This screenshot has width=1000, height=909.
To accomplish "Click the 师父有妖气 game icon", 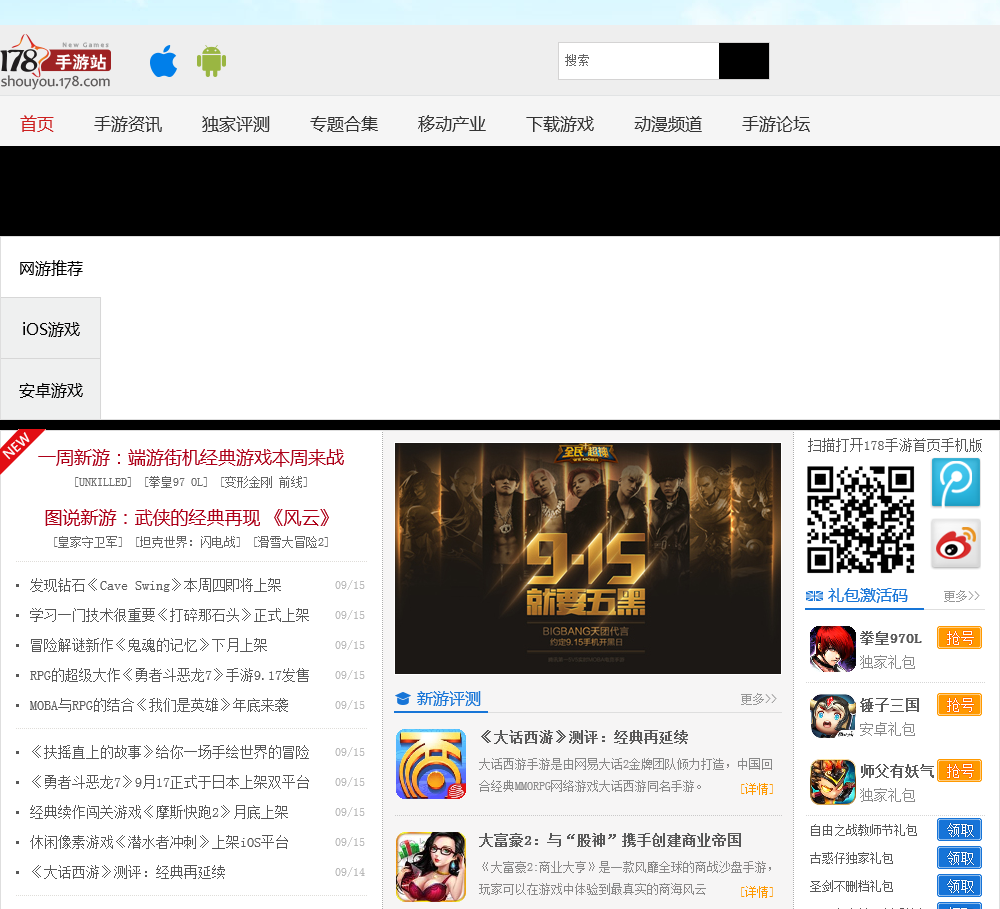I will (x=832, y=782).
